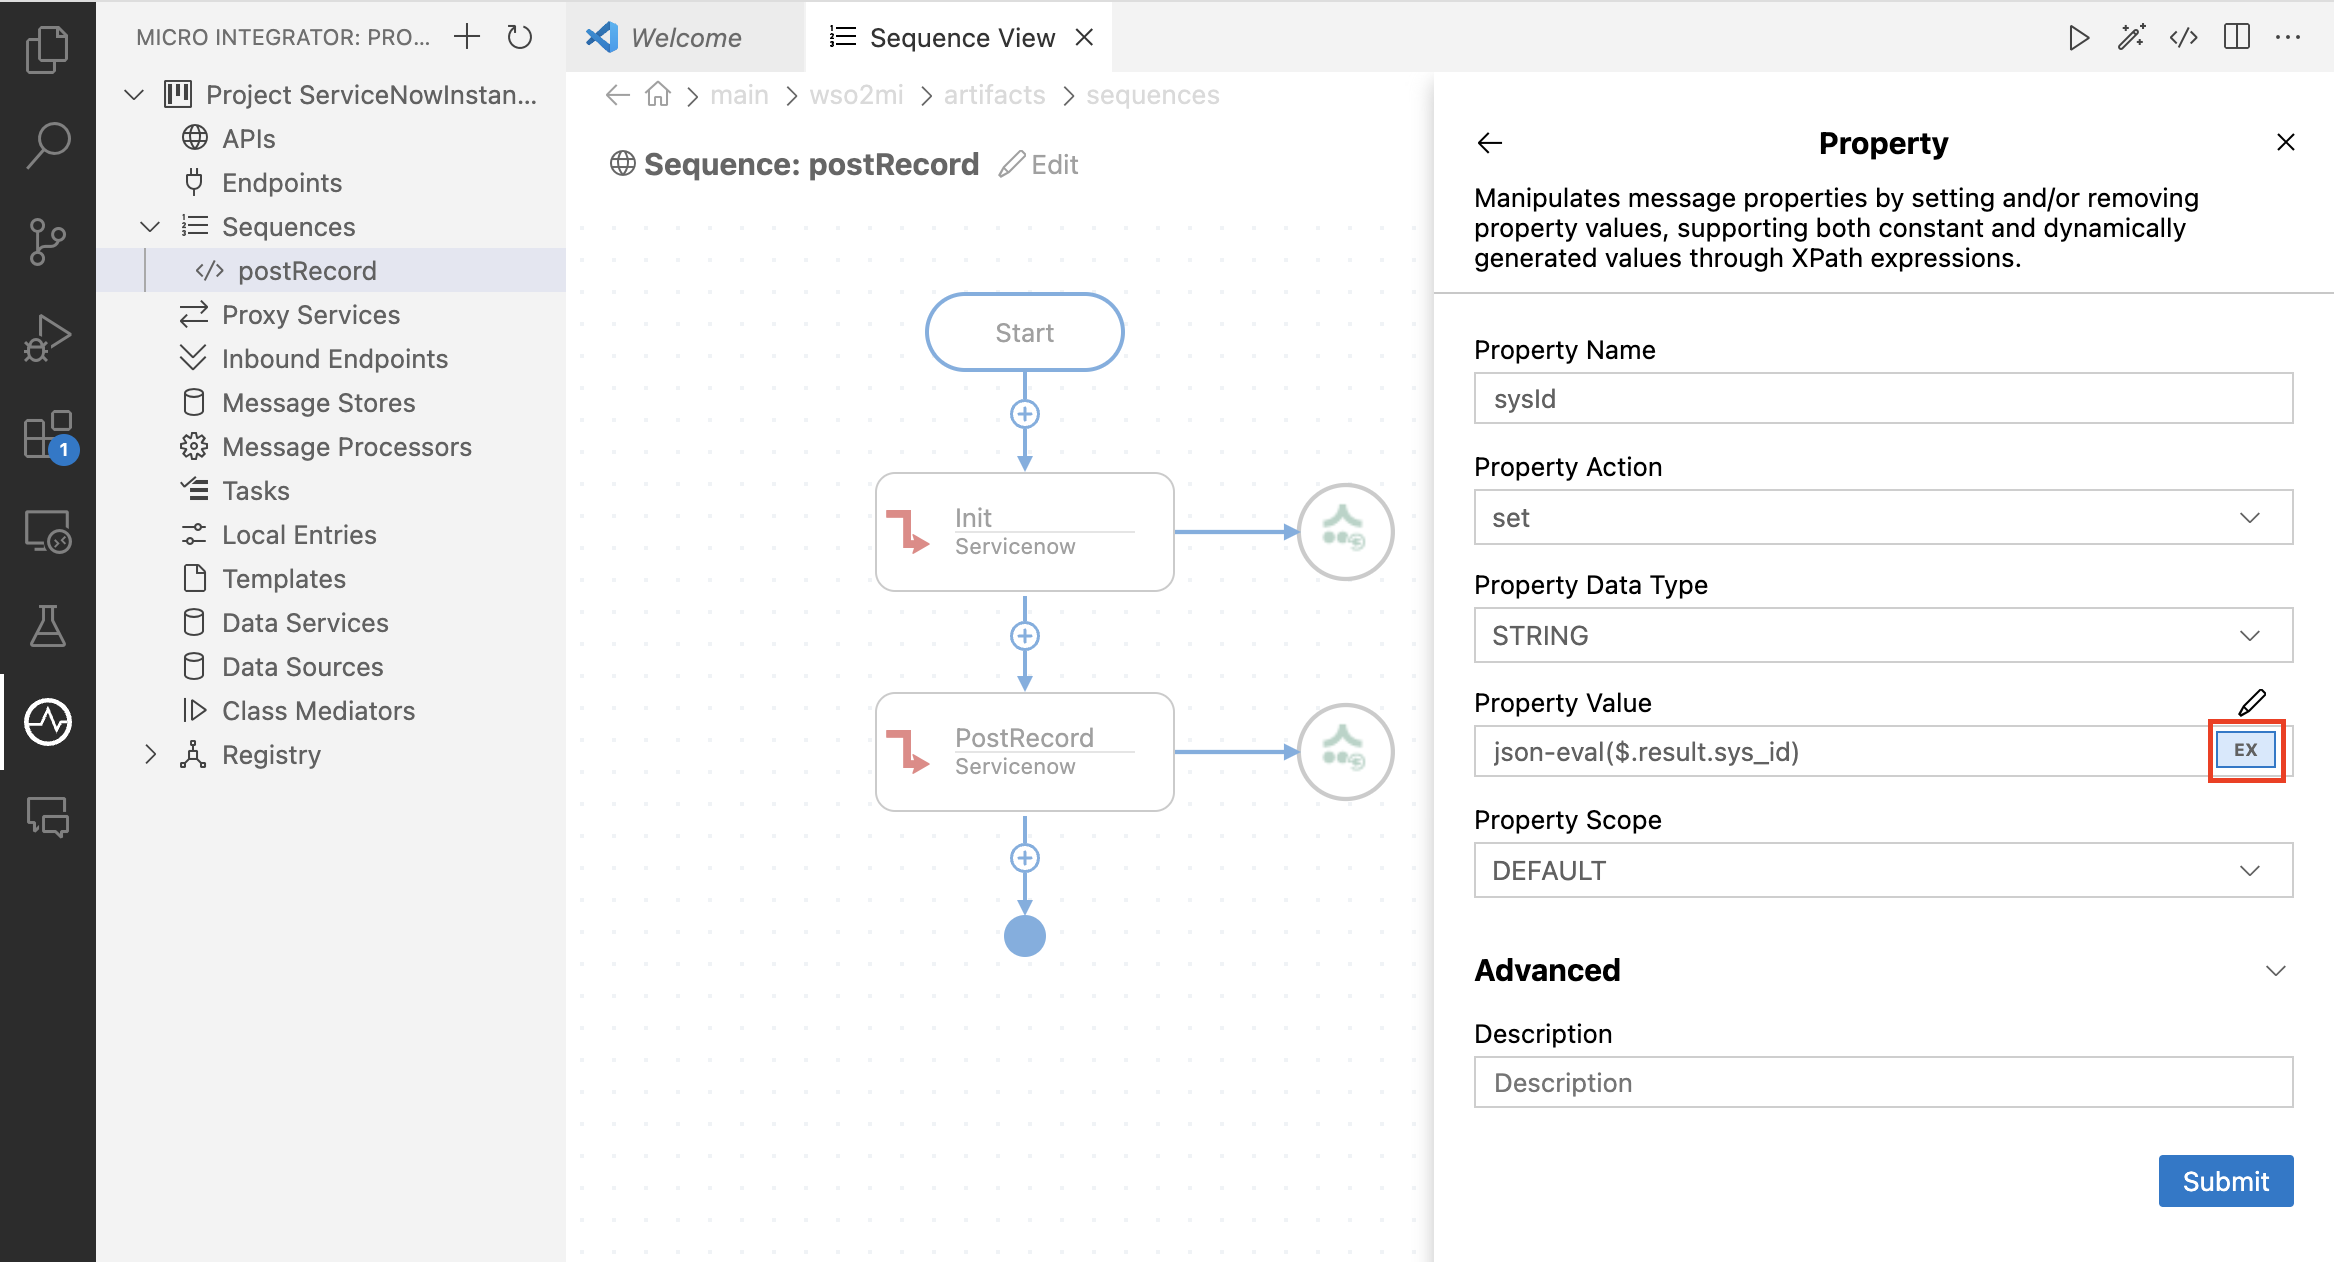Add mediator after Init Servicenow node

click(1025, 636)
